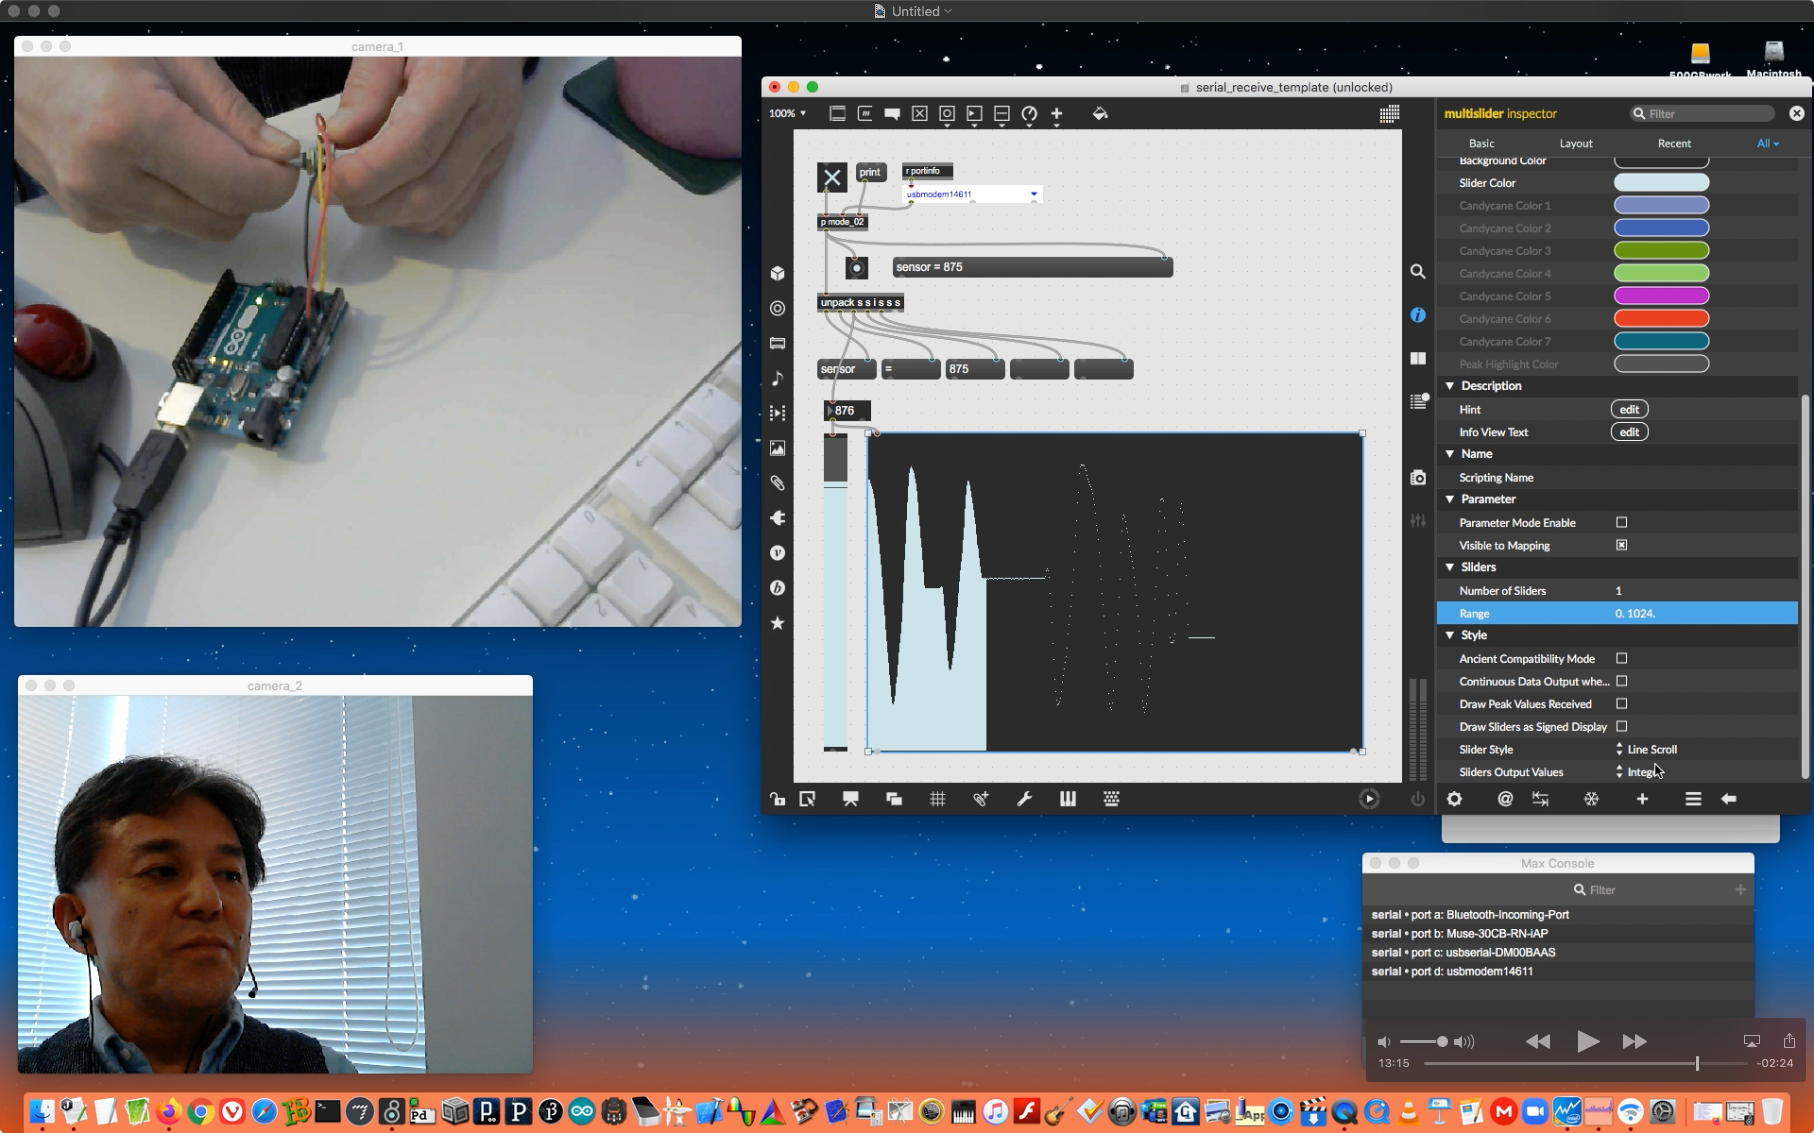Open the Slider Style Line Scroll menu
The width and height of the screenshot is (1814, 1133).
[x=1650, y=750]
